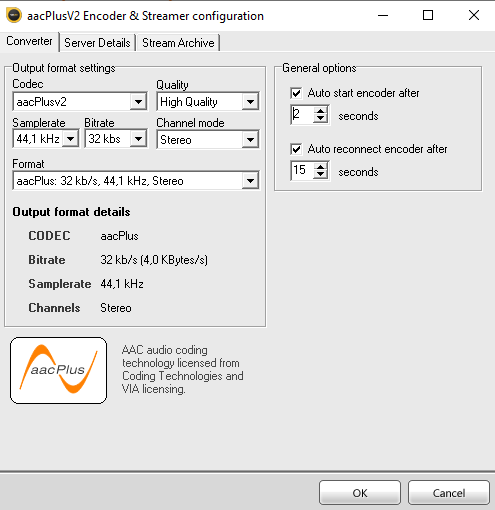Click the aacPlus logo image
This screenshot has height=510, width=495.
58,370
